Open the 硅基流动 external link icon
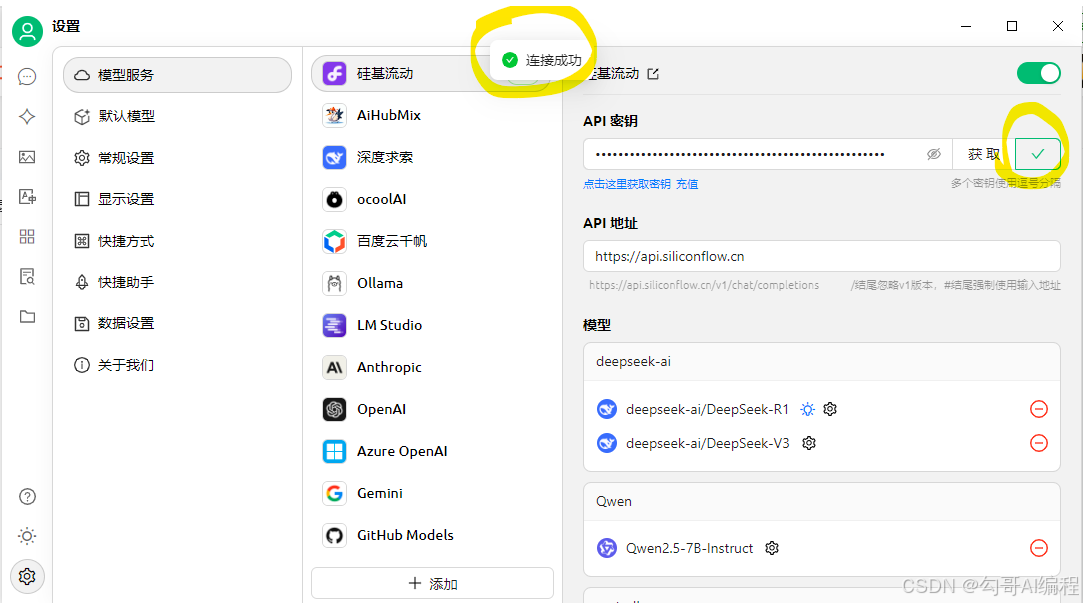The image size is (1083, 603). click(x=653, y=74)
